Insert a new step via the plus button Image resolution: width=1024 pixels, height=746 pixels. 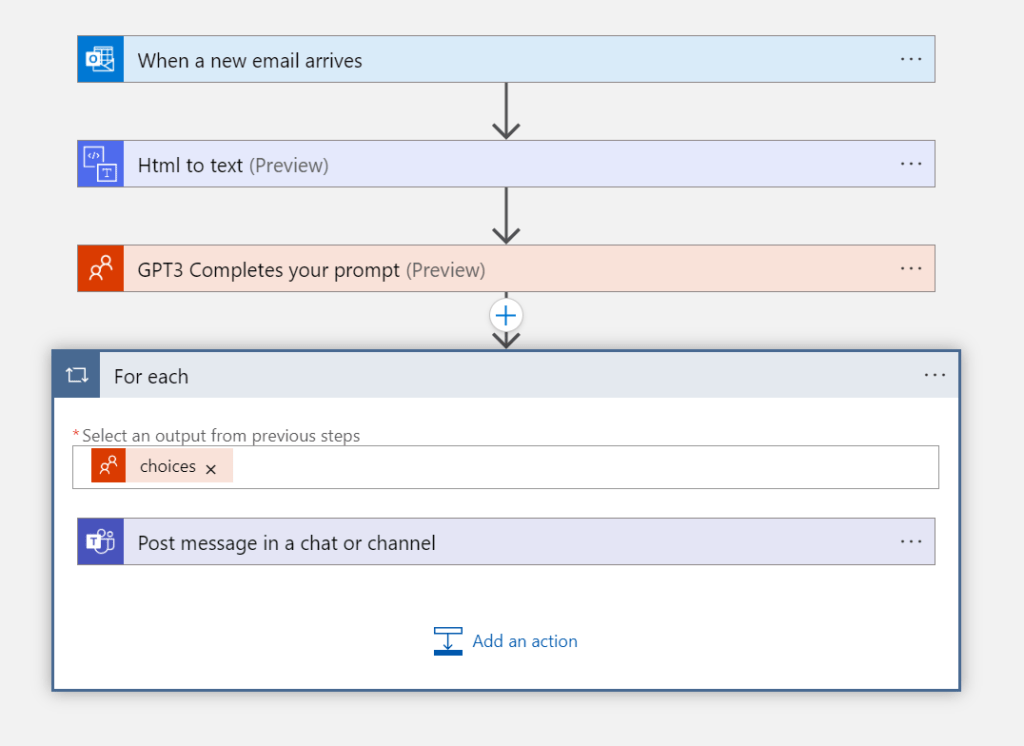tap(506, 316)
